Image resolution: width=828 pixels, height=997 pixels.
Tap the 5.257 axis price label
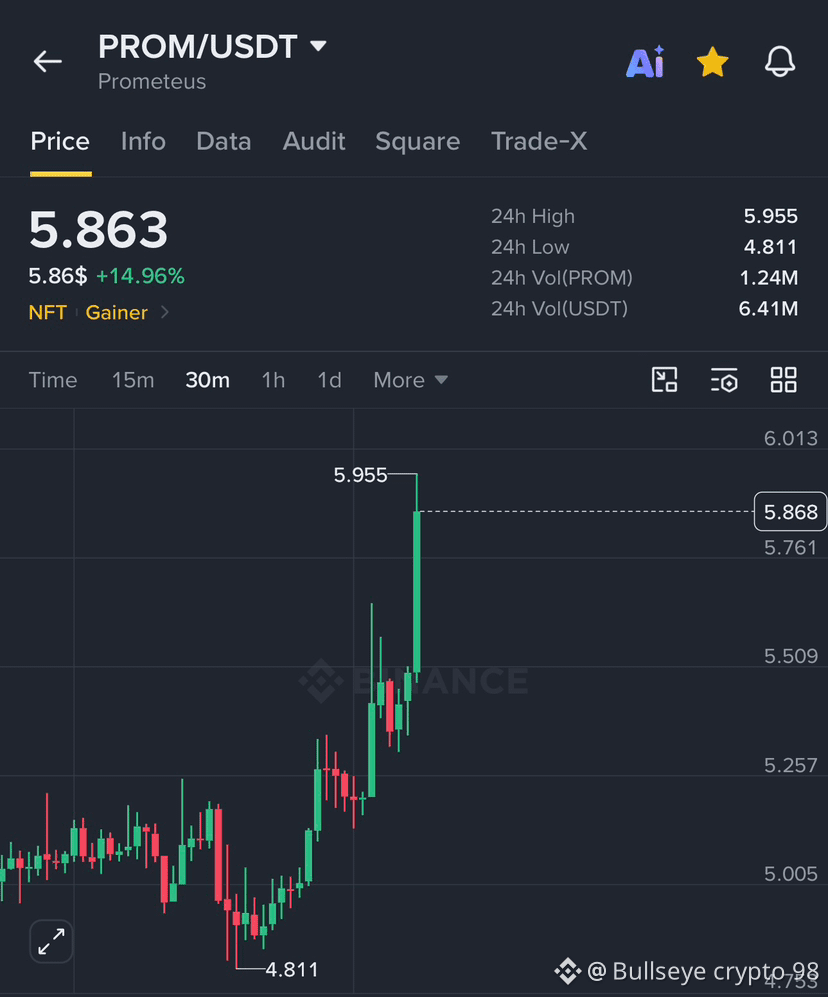click(x=790, y=765)
